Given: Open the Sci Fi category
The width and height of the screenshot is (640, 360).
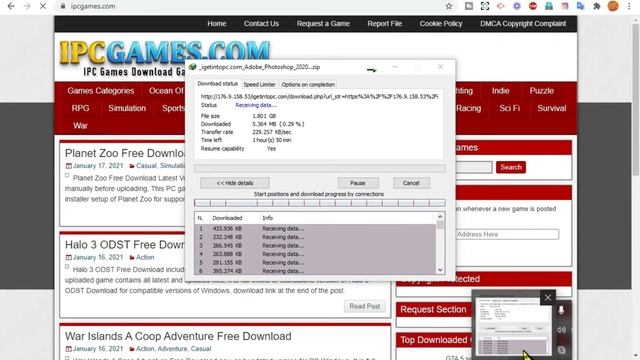Looking at the screenshot, I should (x=509, y=108).
